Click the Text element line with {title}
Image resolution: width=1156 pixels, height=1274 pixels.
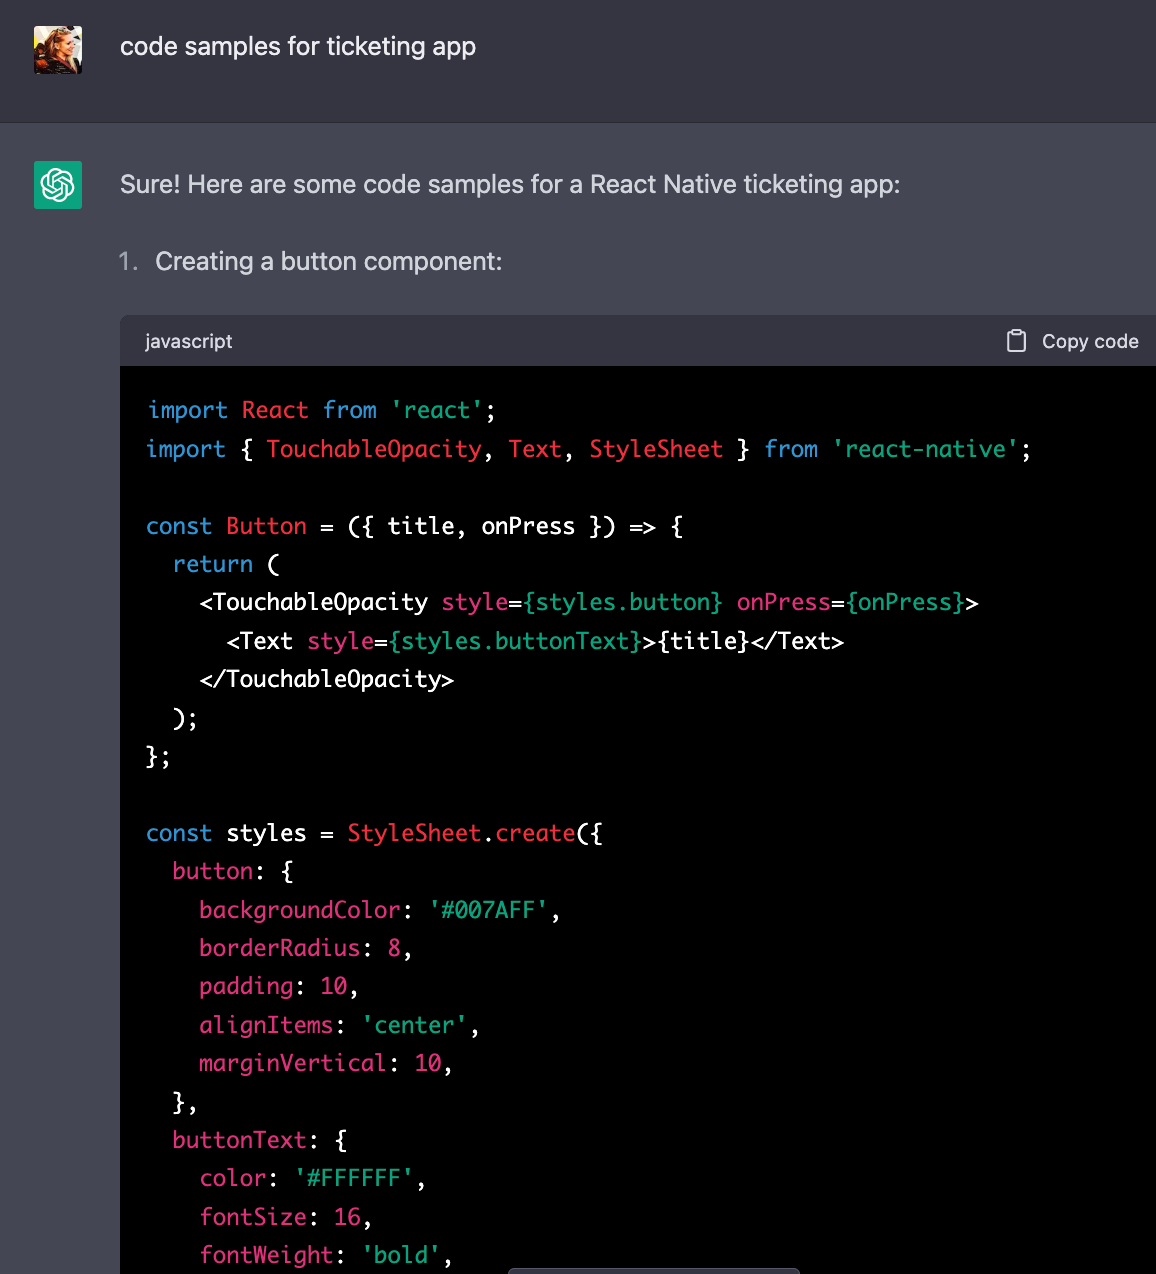pos(535,641)
